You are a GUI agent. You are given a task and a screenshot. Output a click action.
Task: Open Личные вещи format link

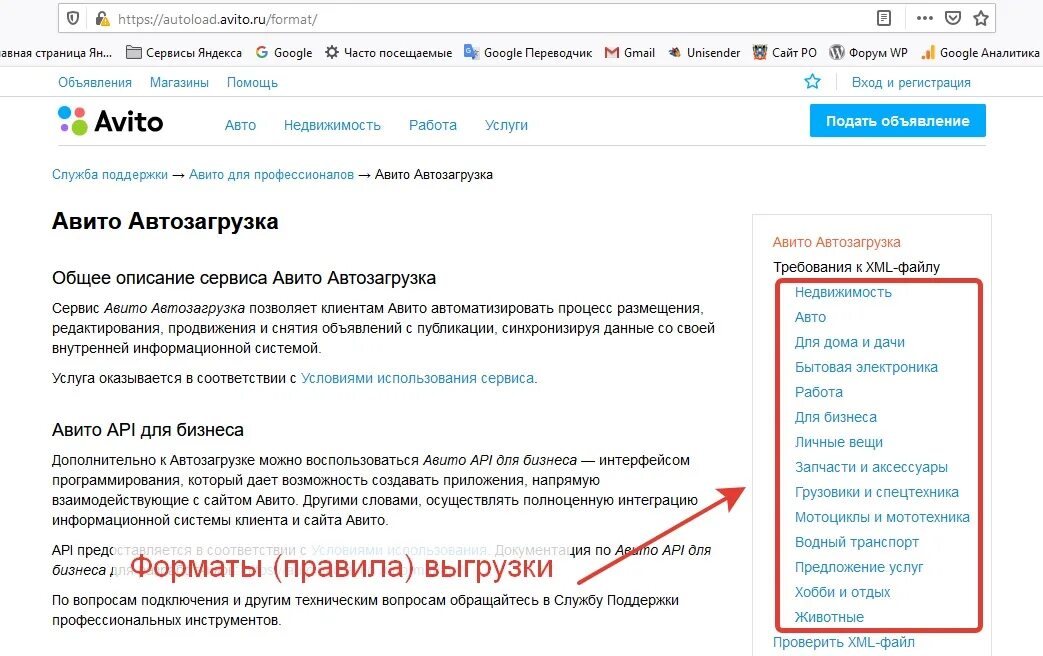pos(839,442)
